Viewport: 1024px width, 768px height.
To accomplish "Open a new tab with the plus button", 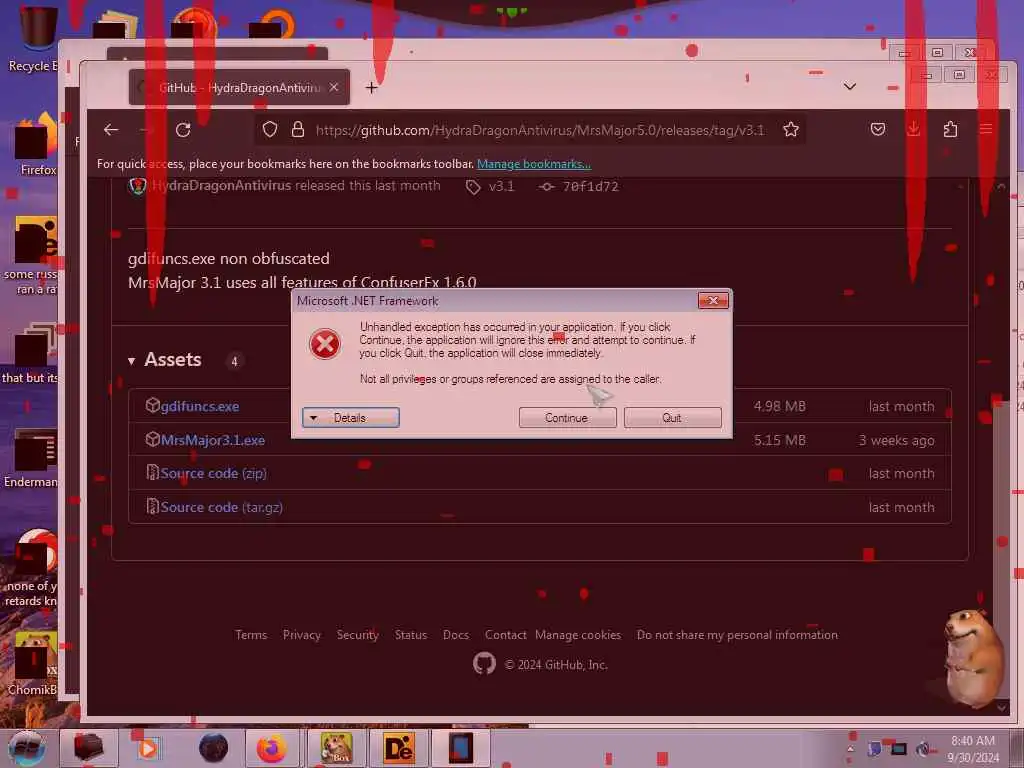I will 372,88.
